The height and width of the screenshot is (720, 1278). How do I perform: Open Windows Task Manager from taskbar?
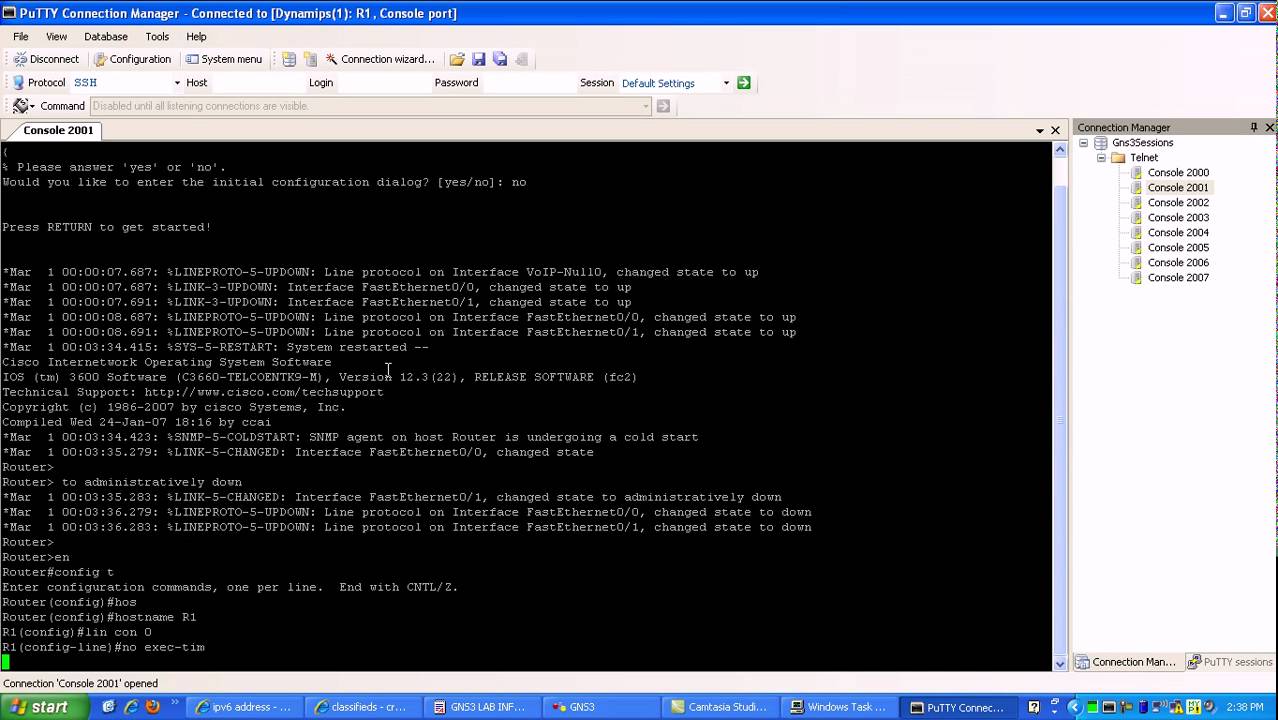839,707
